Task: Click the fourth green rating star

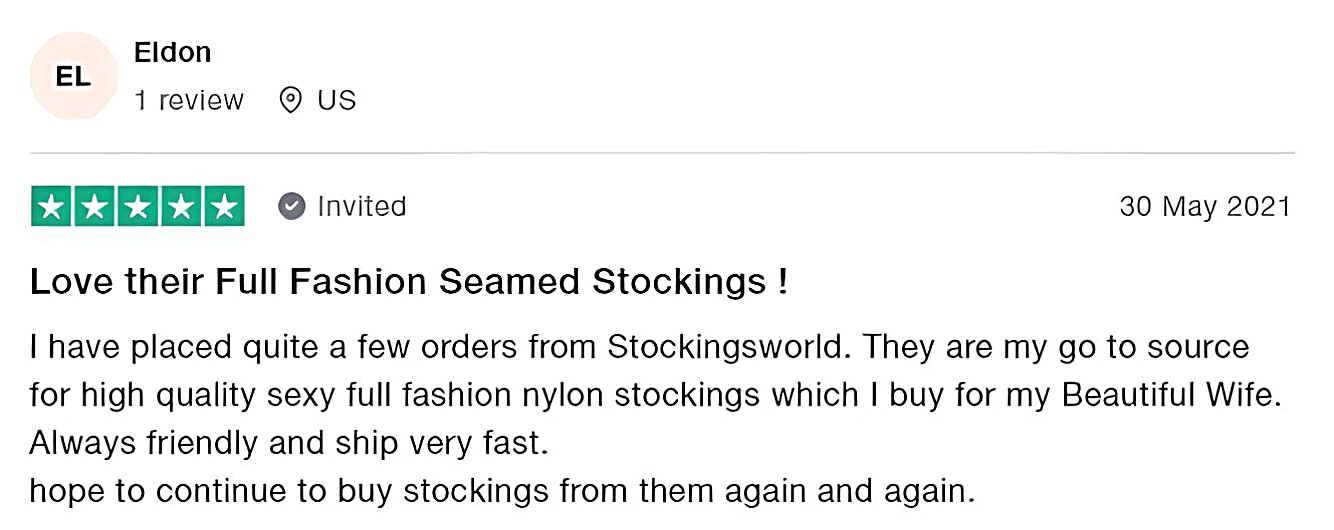Action: (181, 206)
